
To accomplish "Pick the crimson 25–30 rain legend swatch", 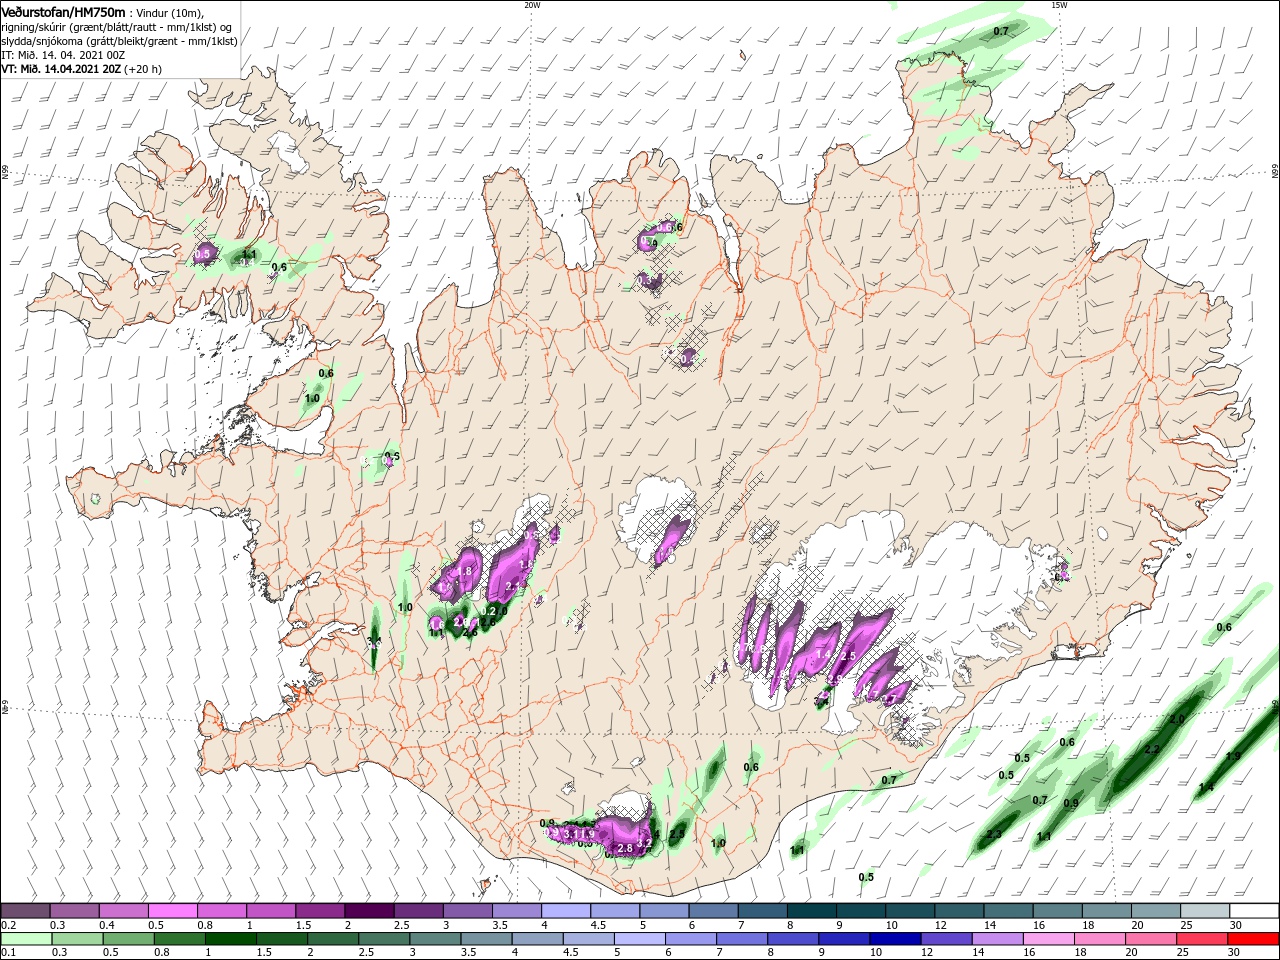I will [1204, 939].
